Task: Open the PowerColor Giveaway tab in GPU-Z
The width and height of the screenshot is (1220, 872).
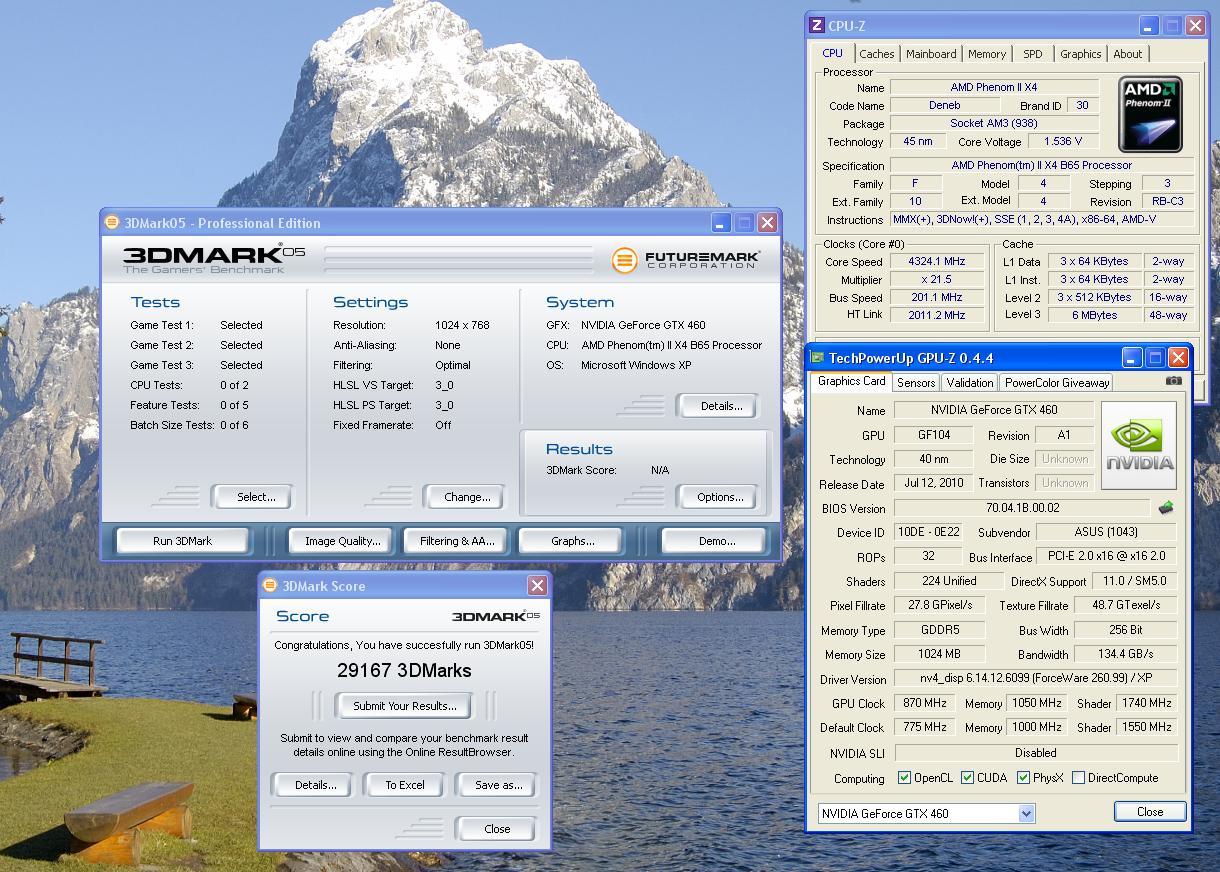Action: [1057, 383]
